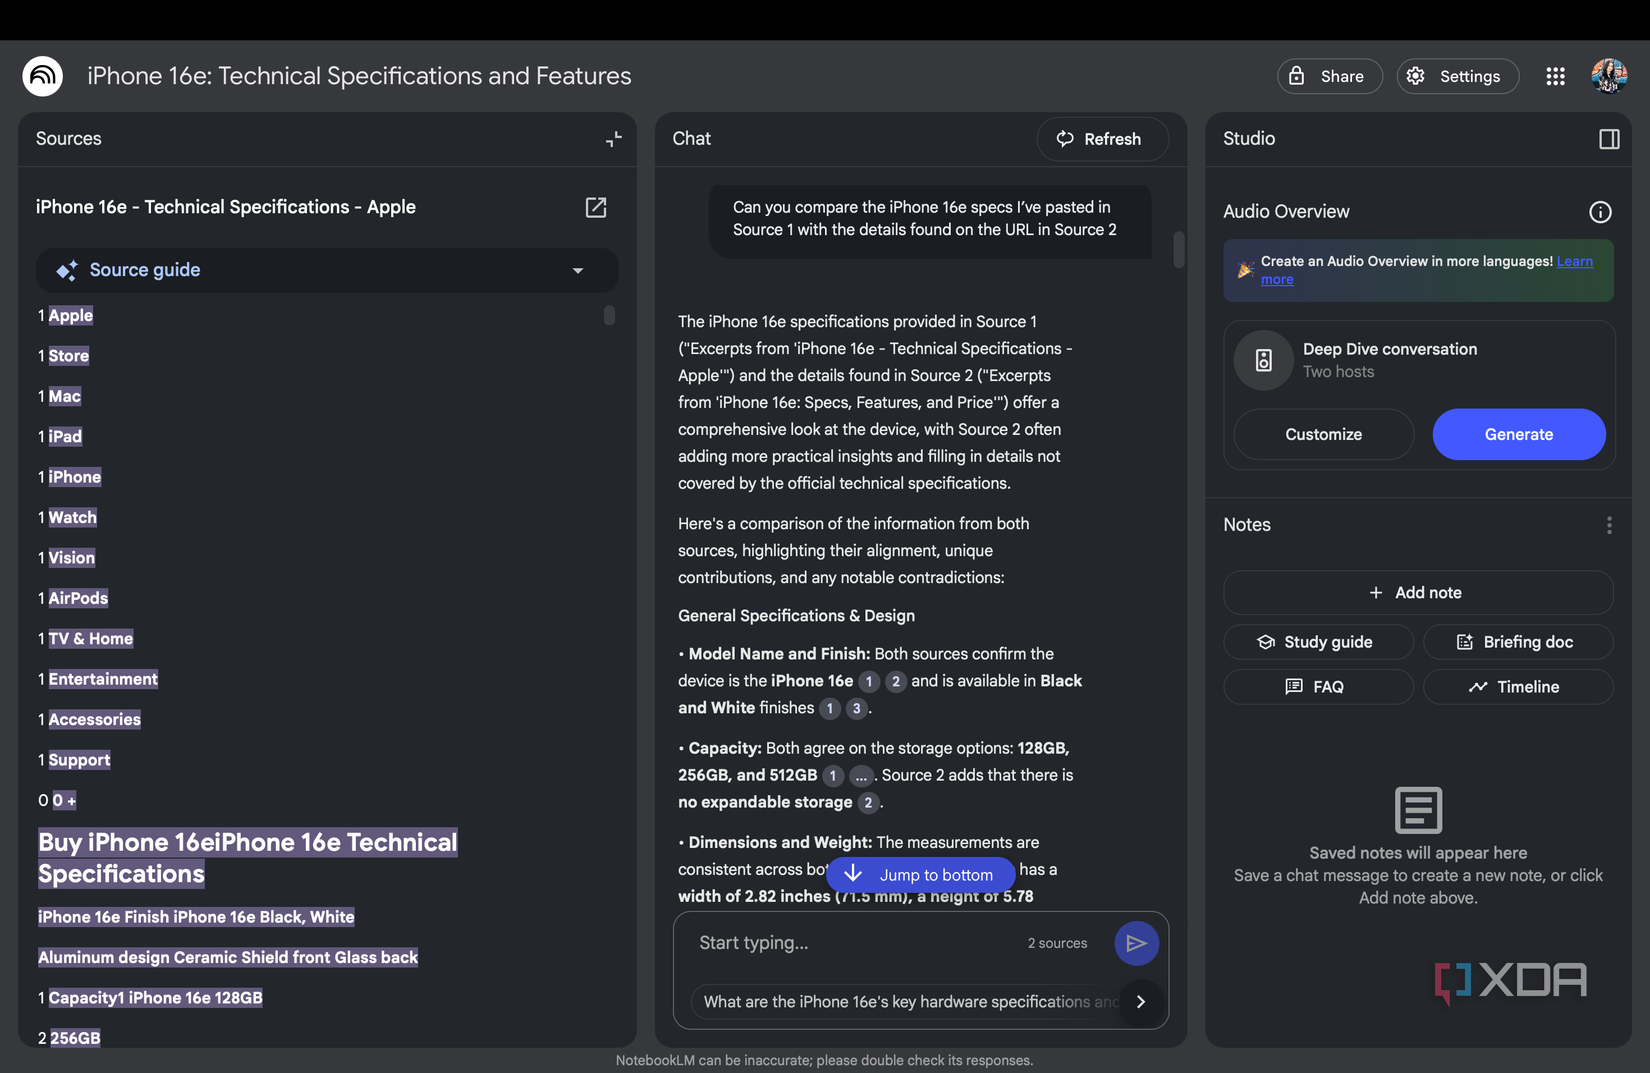Expand more citations ellipsis after 512GB
The width and height of the screenshot is (1650, 1073).
tap(861, 775)
